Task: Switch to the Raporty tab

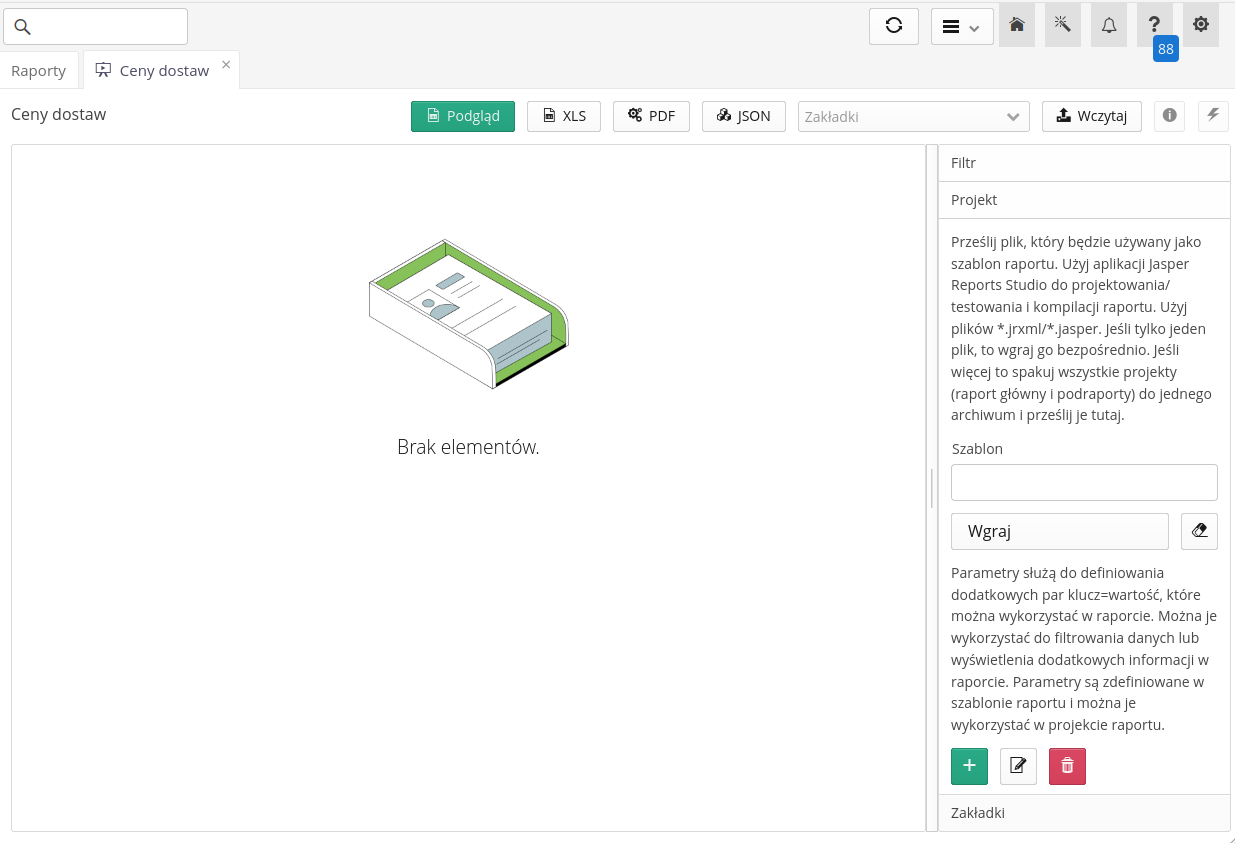Action: click(39, 71)
